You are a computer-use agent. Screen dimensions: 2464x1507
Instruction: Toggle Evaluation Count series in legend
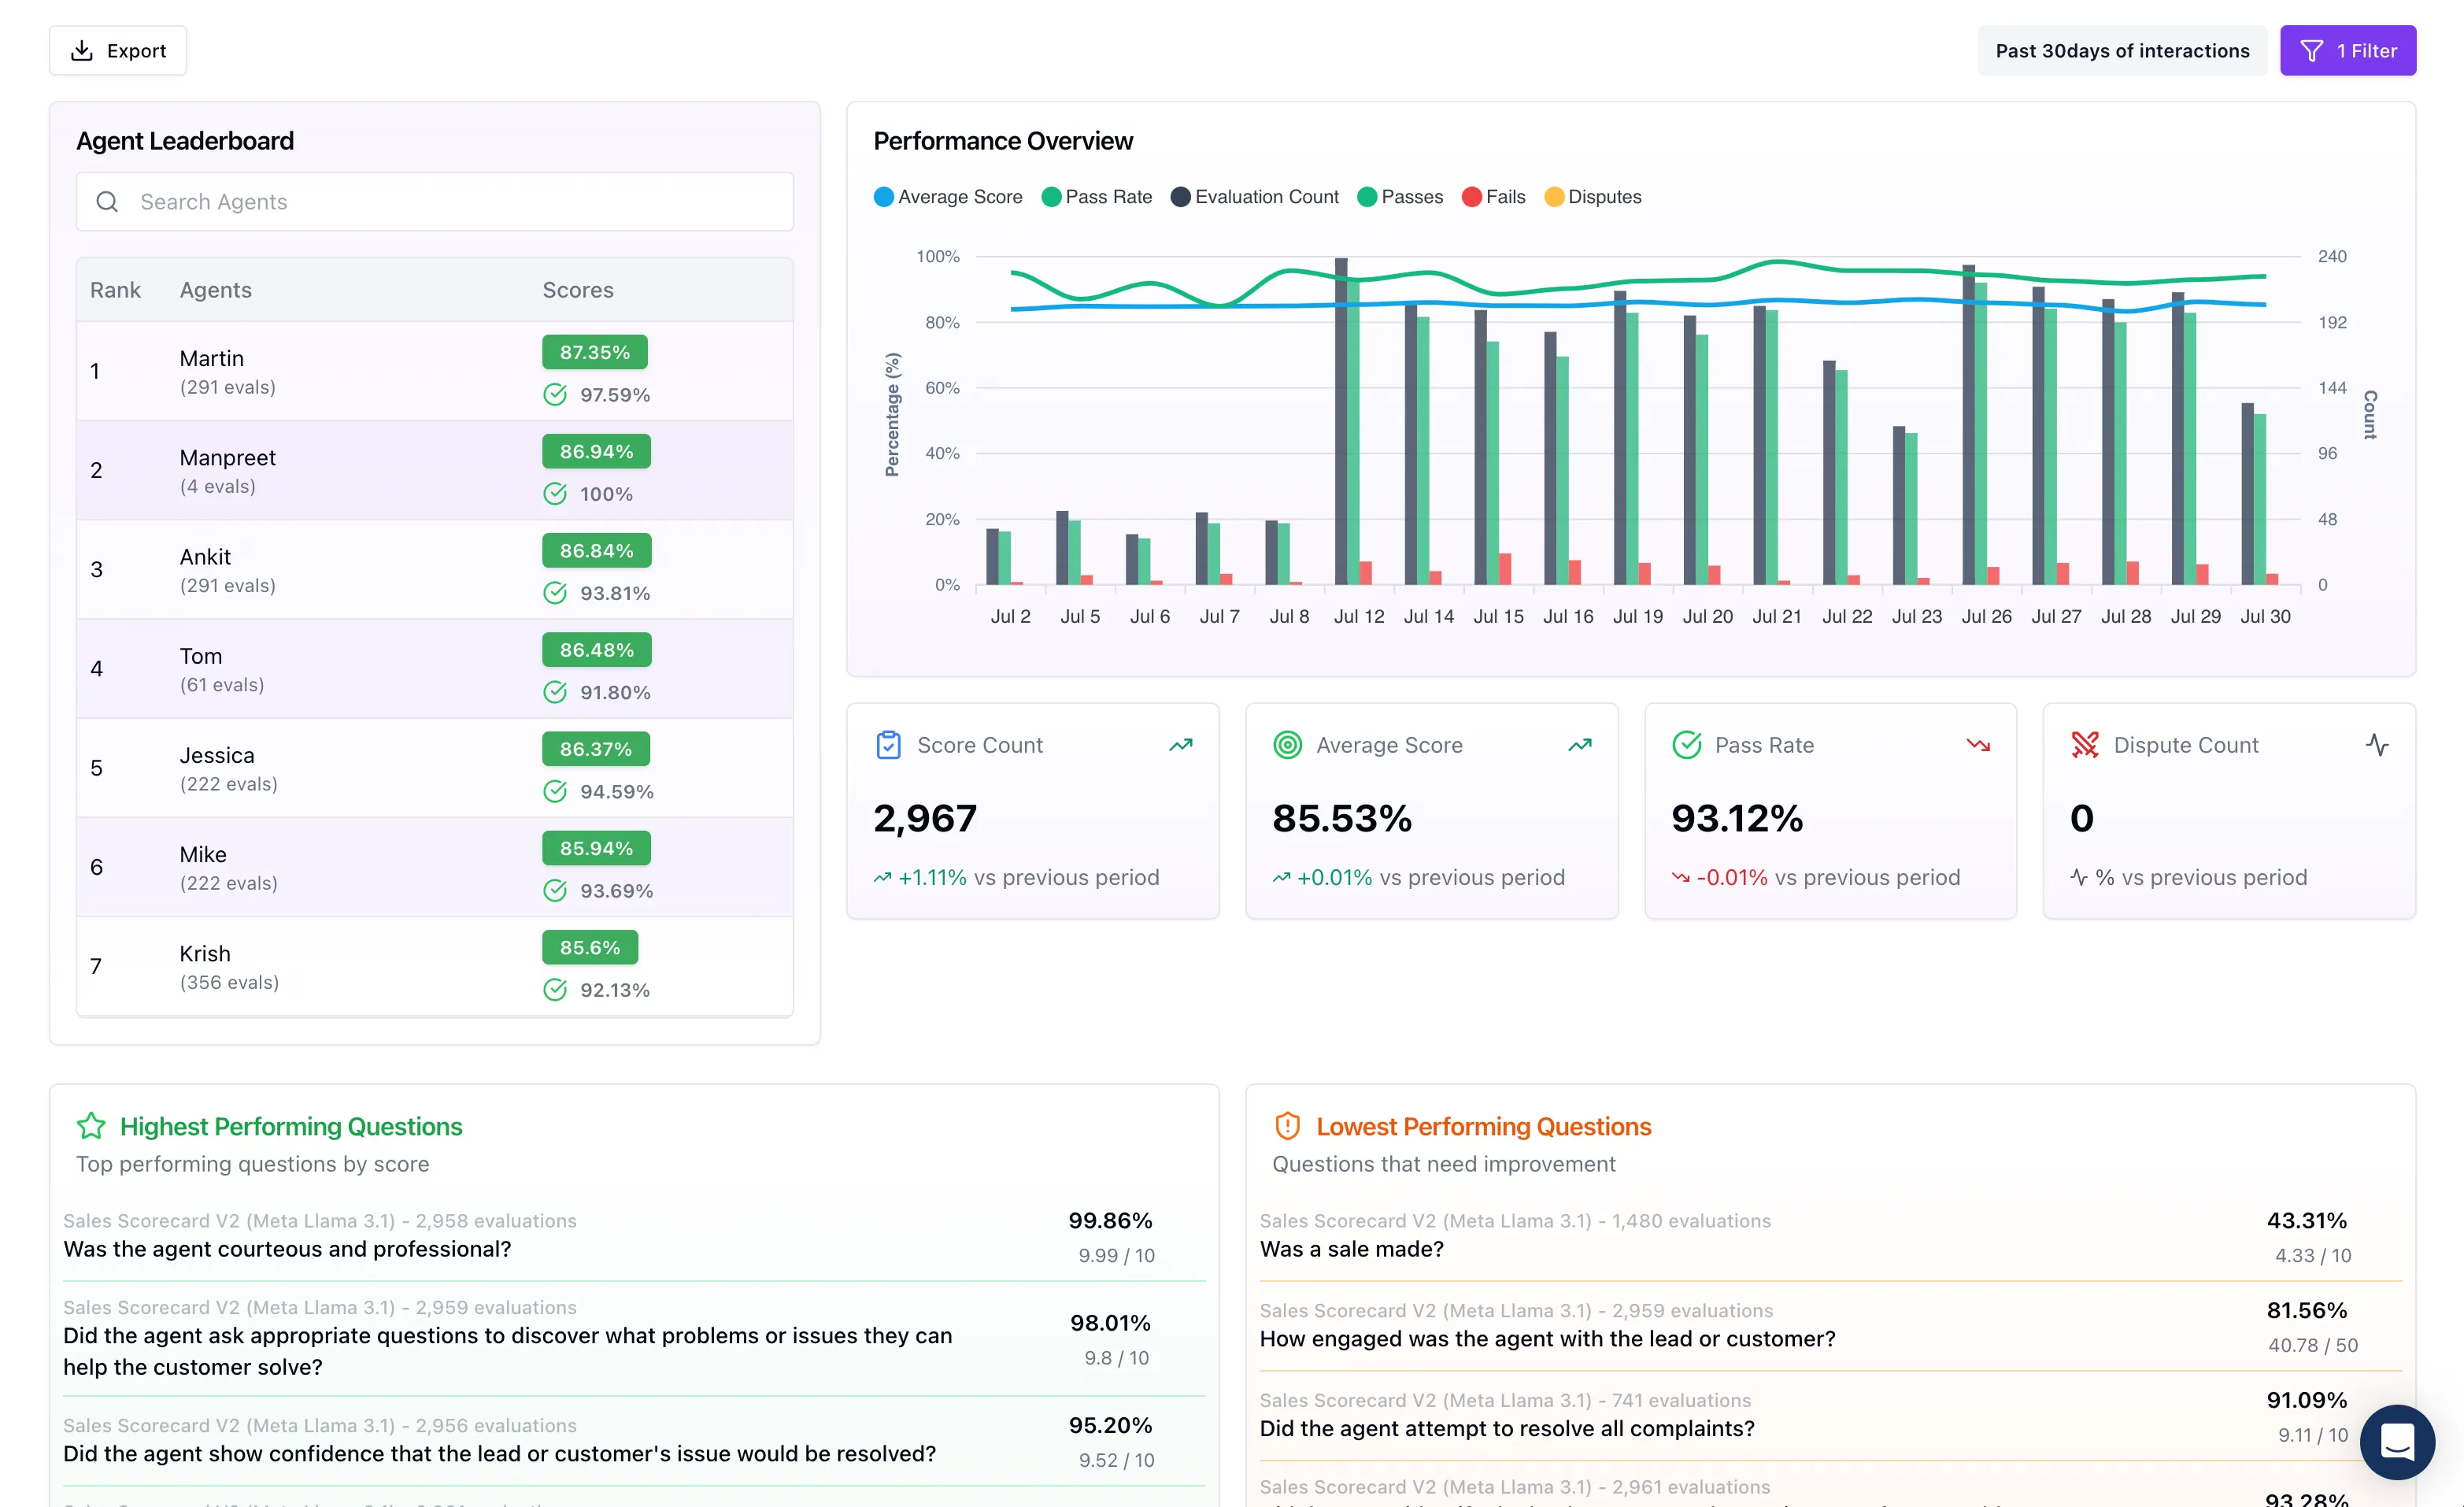click(x=1254, y=197)
